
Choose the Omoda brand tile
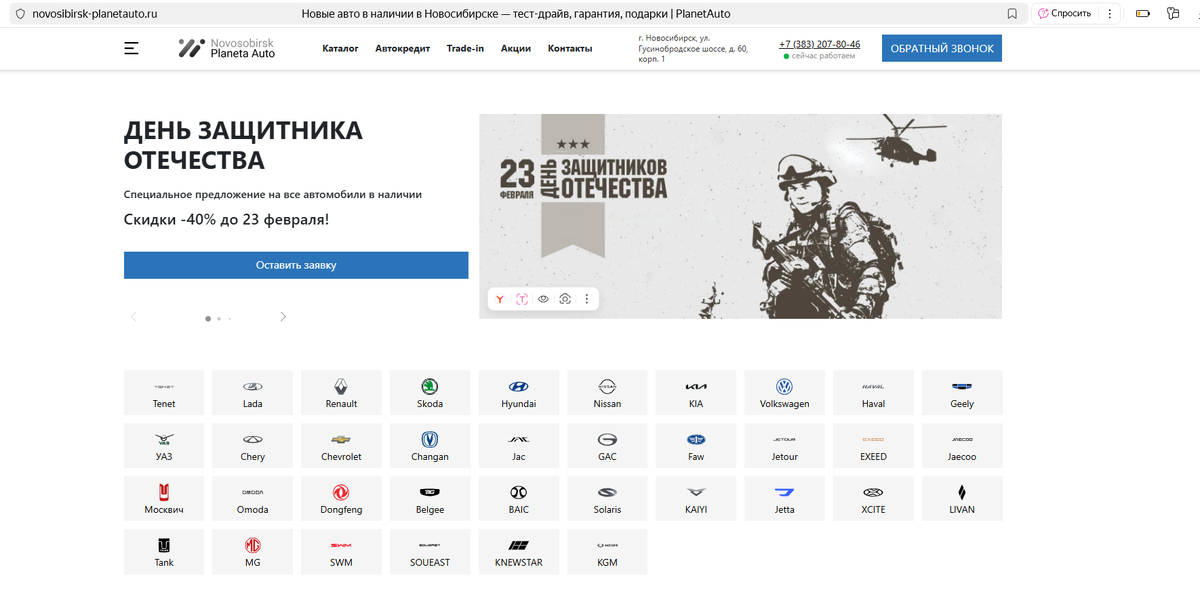(253, 498)
